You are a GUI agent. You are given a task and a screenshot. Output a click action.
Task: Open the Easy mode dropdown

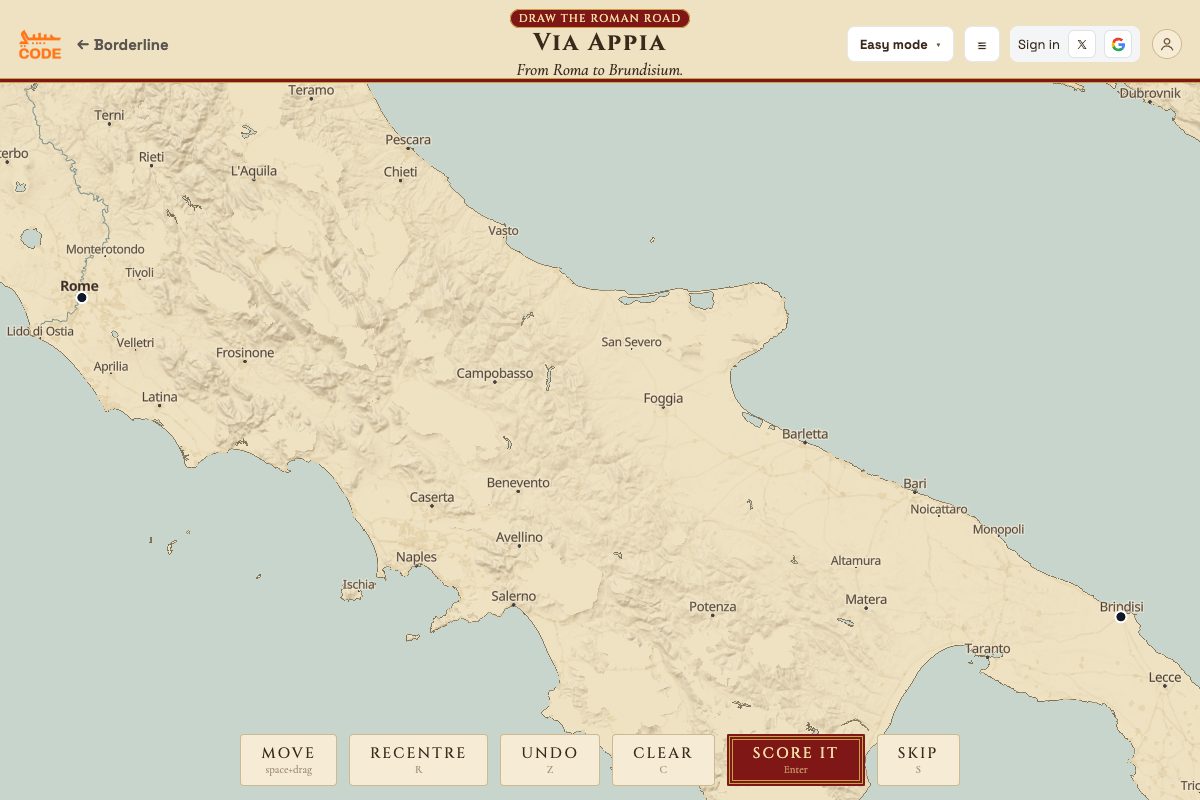(x=900, y=44)
